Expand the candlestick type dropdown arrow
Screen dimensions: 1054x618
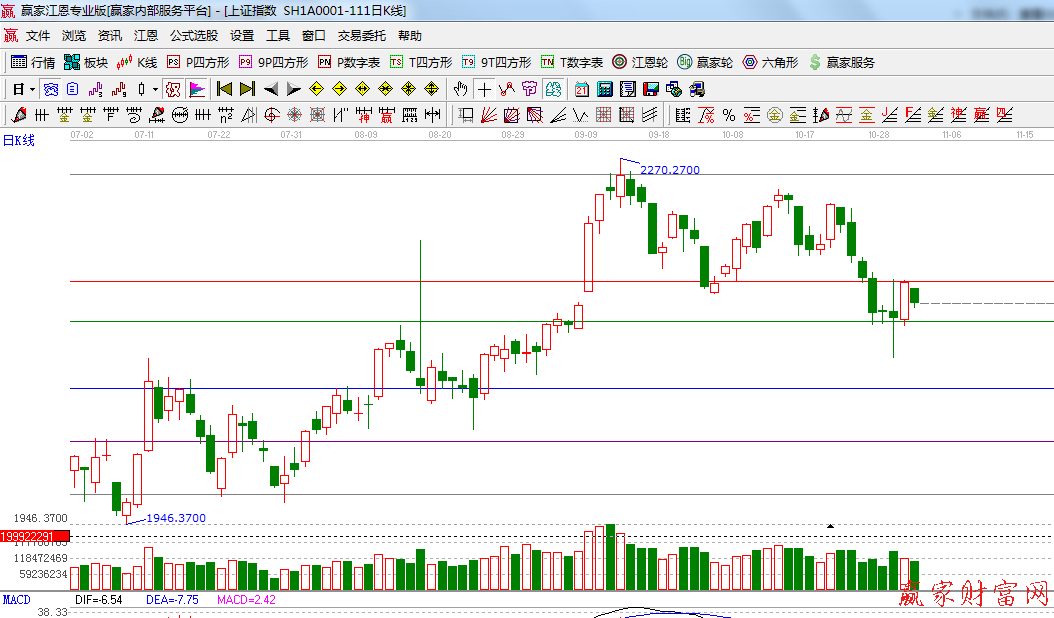(155, 89)
